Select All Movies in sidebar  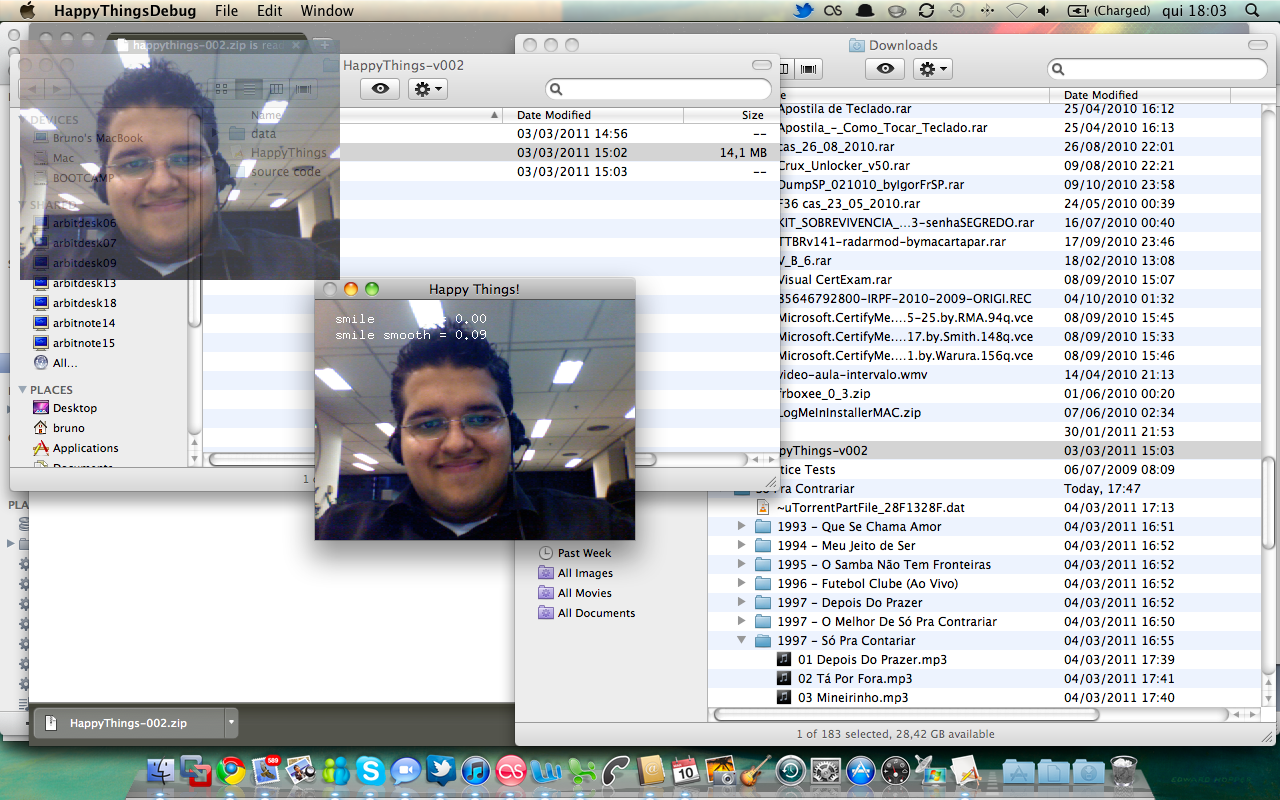point(585,593)
